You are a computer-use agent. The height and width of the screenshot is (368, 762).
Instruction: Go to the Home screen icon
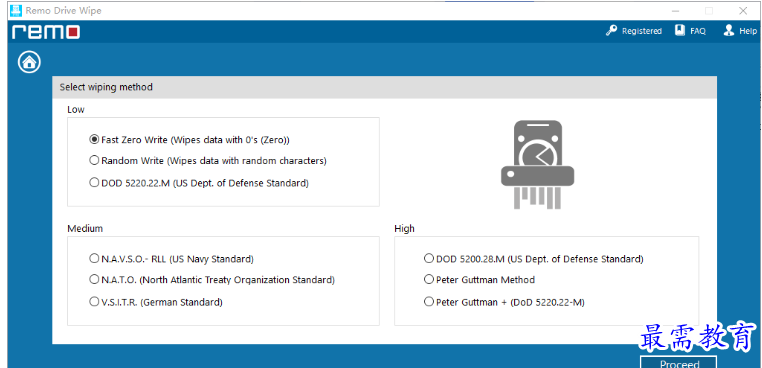[x=29, y=62]
